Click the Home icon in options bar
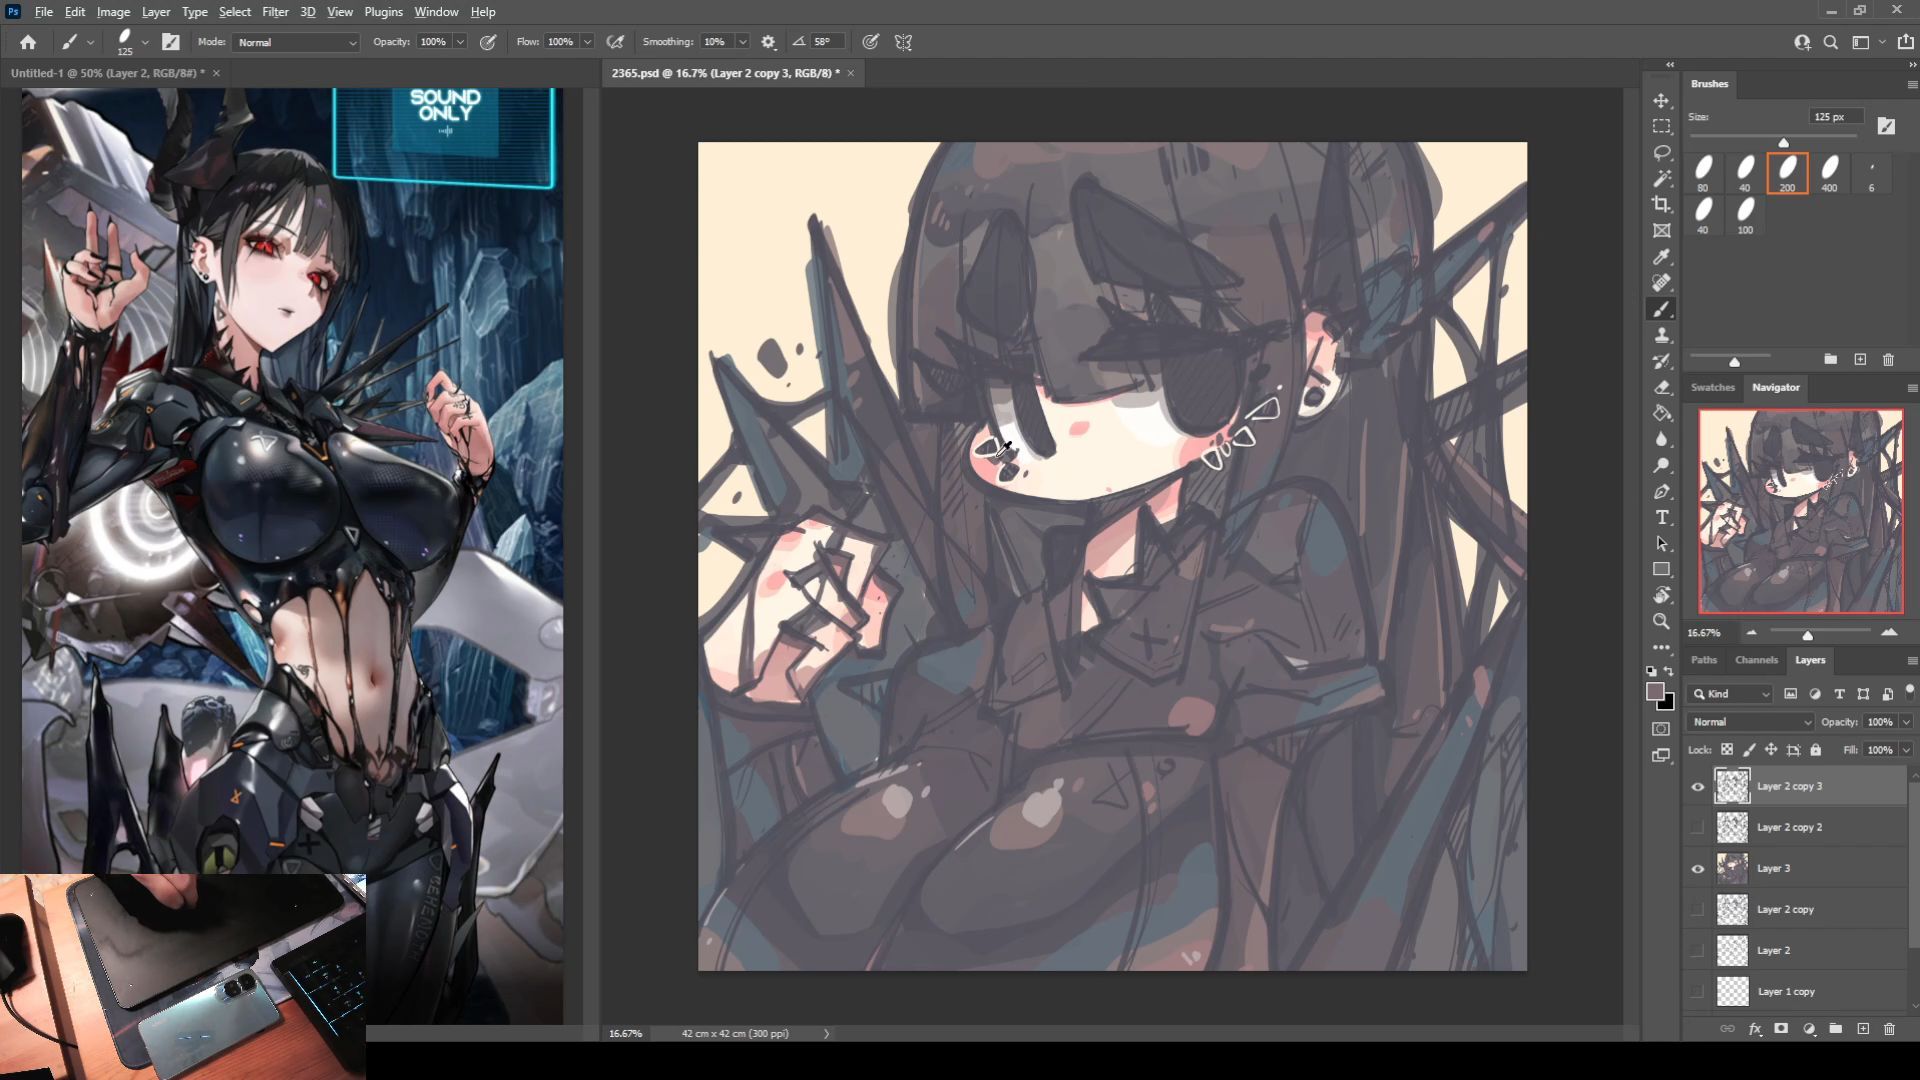 pyautogui.click(x=28, y=42)
